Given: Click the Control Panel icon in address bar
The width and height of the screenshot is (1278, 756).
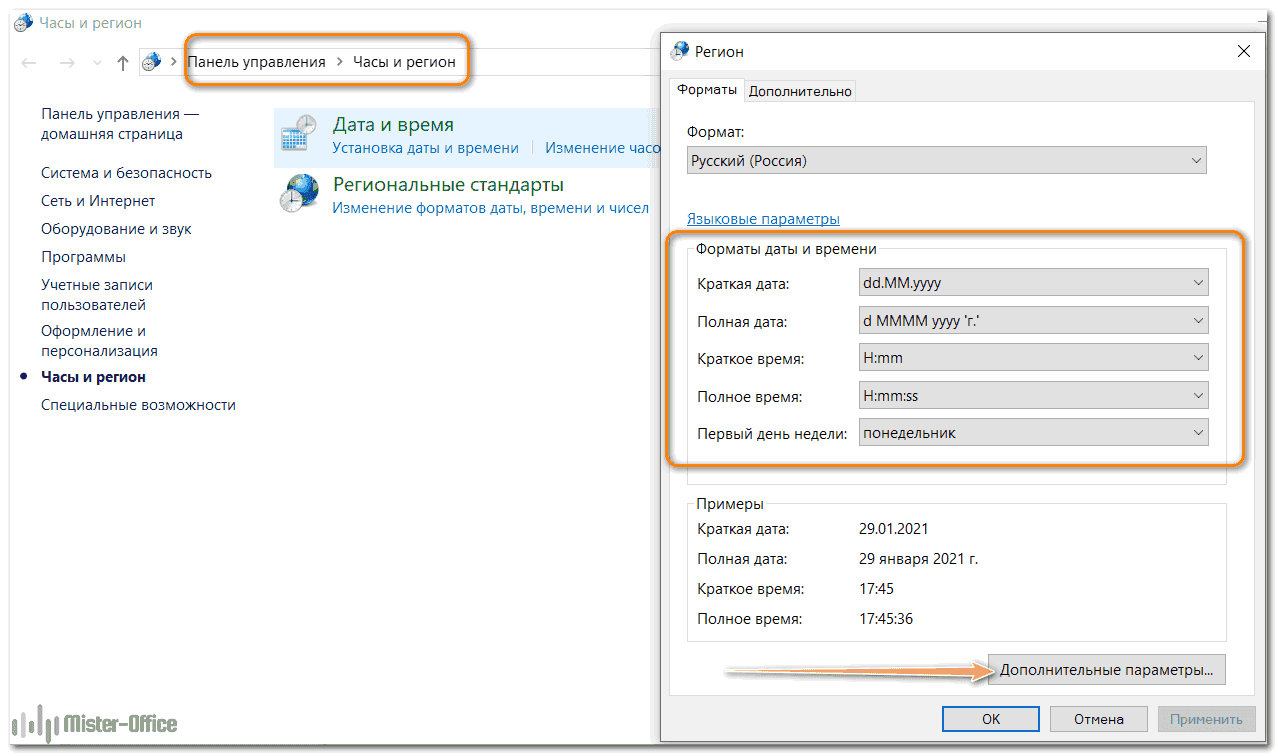Looking at the screenshot, I should click(151, 62).
